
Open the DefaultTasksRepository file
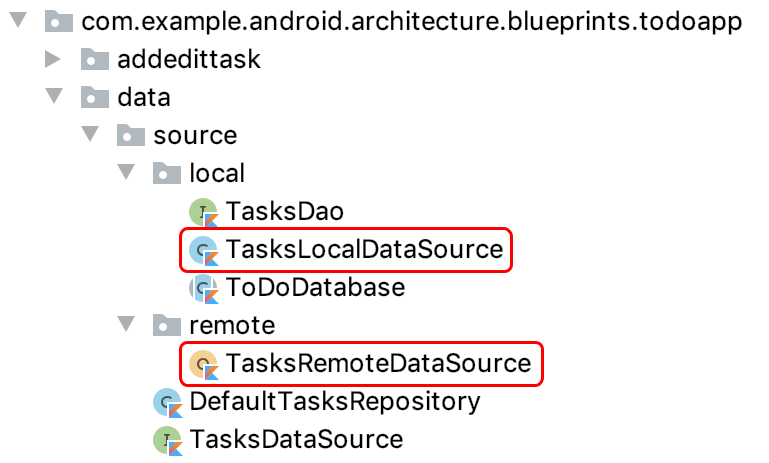335,402
